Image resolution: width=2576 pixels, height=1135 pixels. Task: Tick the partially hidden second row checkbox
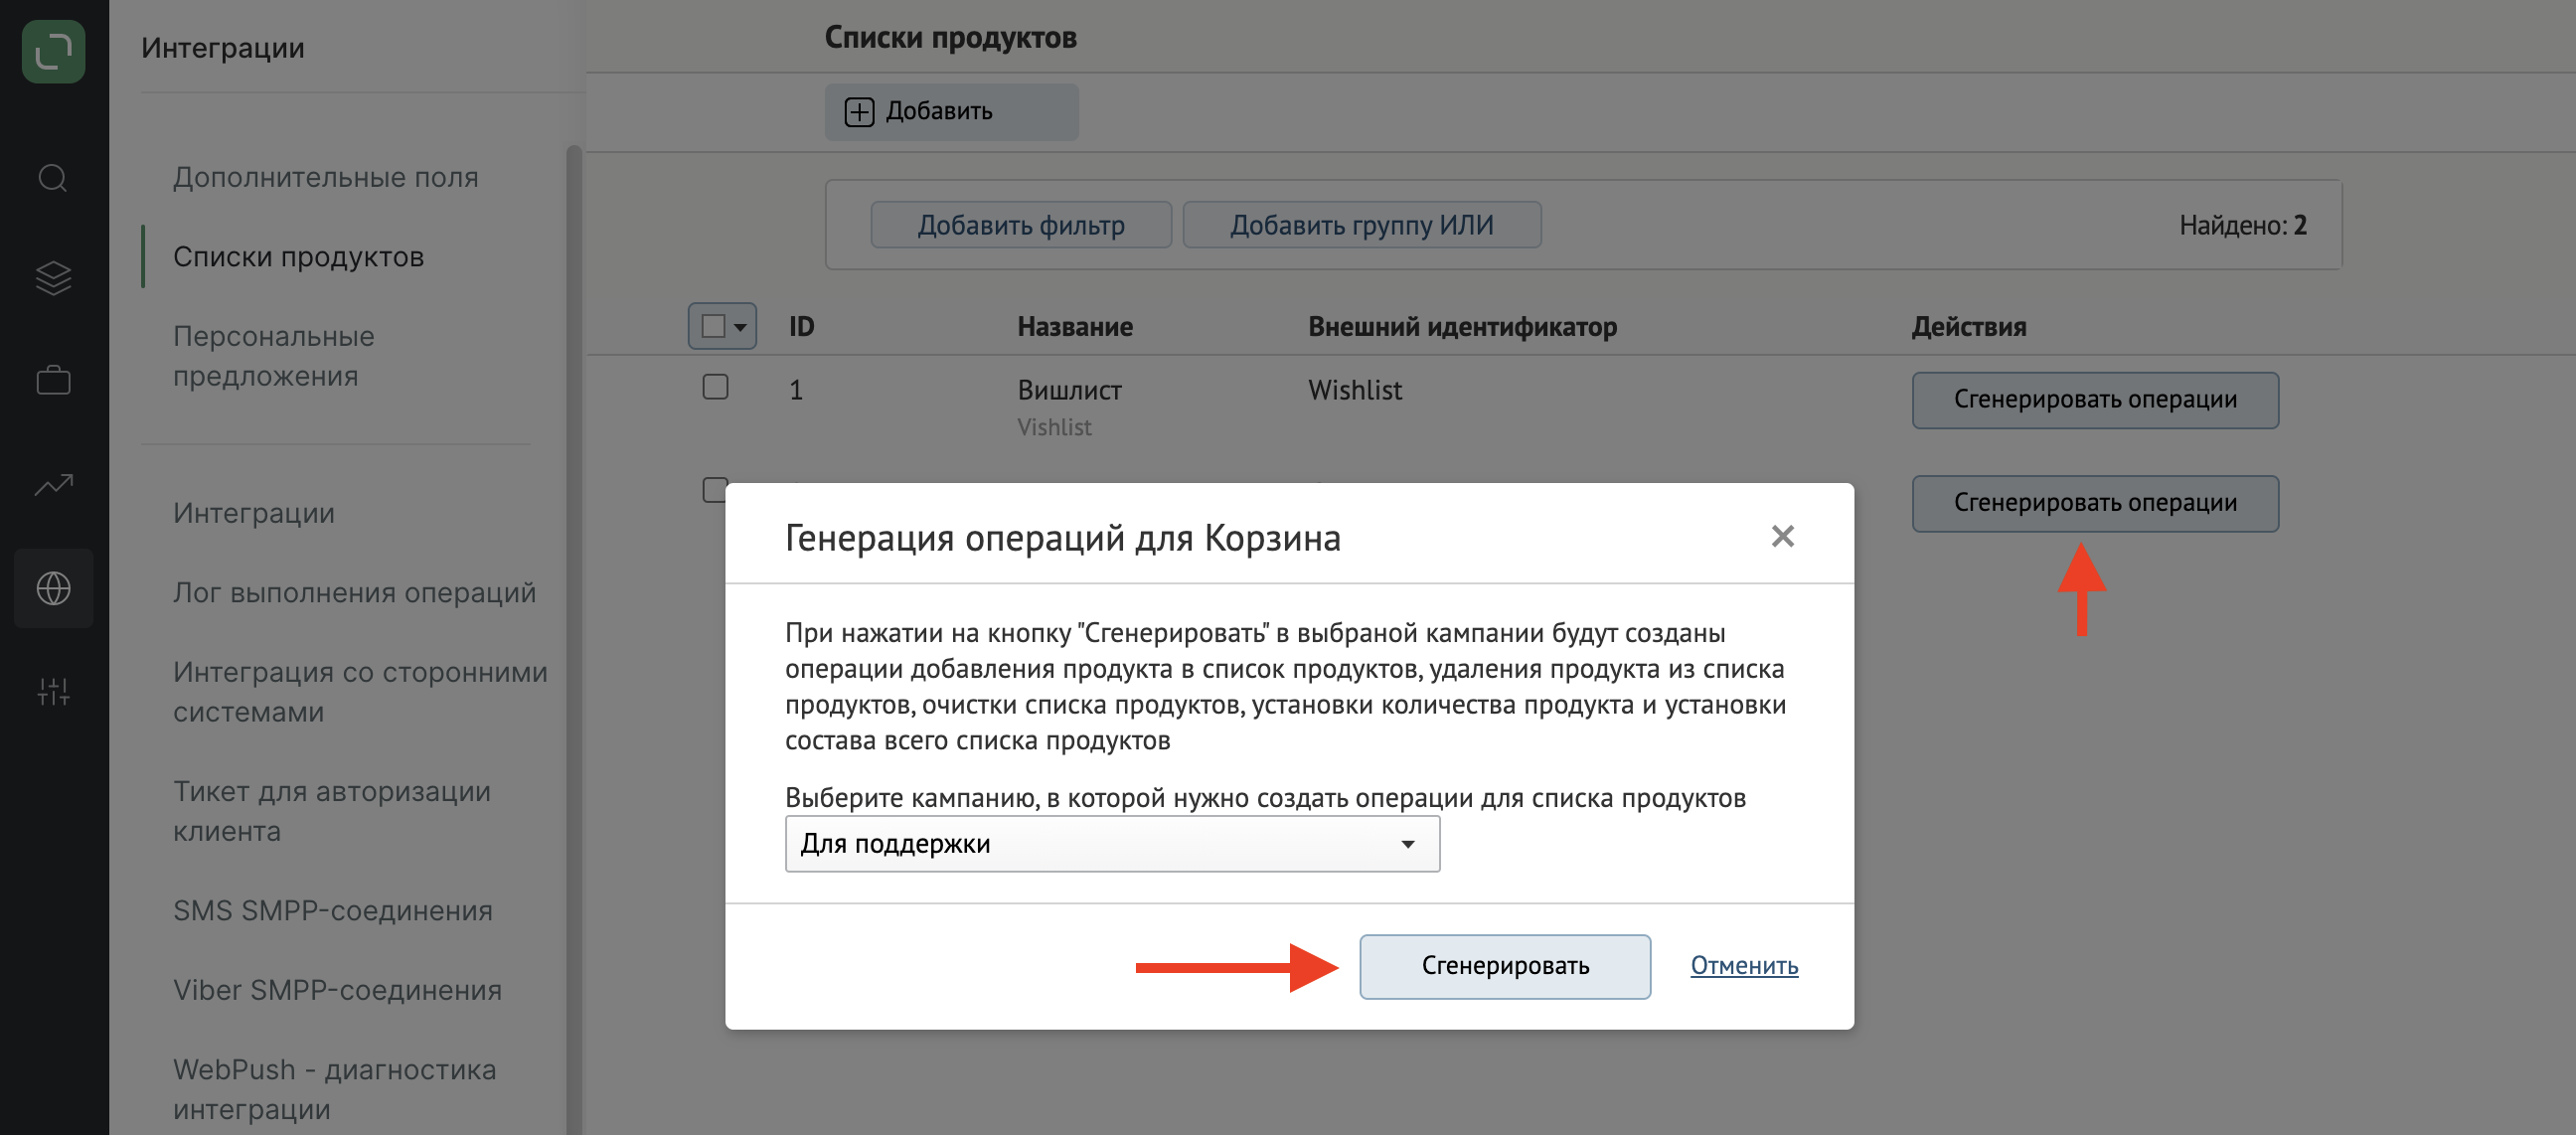point(714,488)
